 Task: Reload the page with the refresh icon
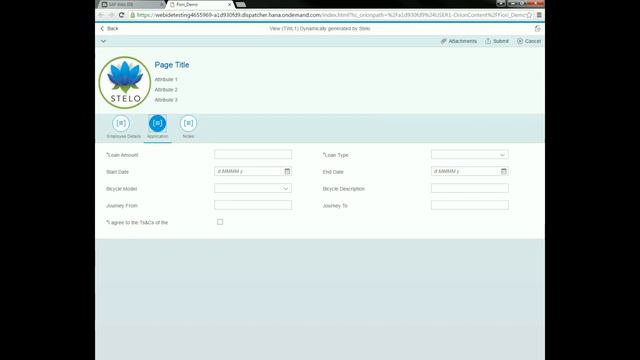coord(121,15)
